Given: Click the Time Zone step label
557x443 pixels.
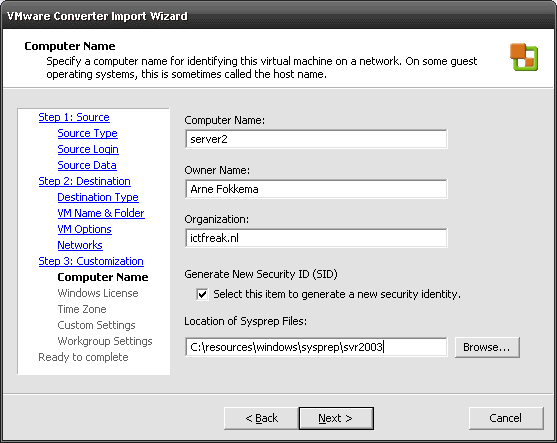Looking at the screenshot, I should tap(82, 309).
